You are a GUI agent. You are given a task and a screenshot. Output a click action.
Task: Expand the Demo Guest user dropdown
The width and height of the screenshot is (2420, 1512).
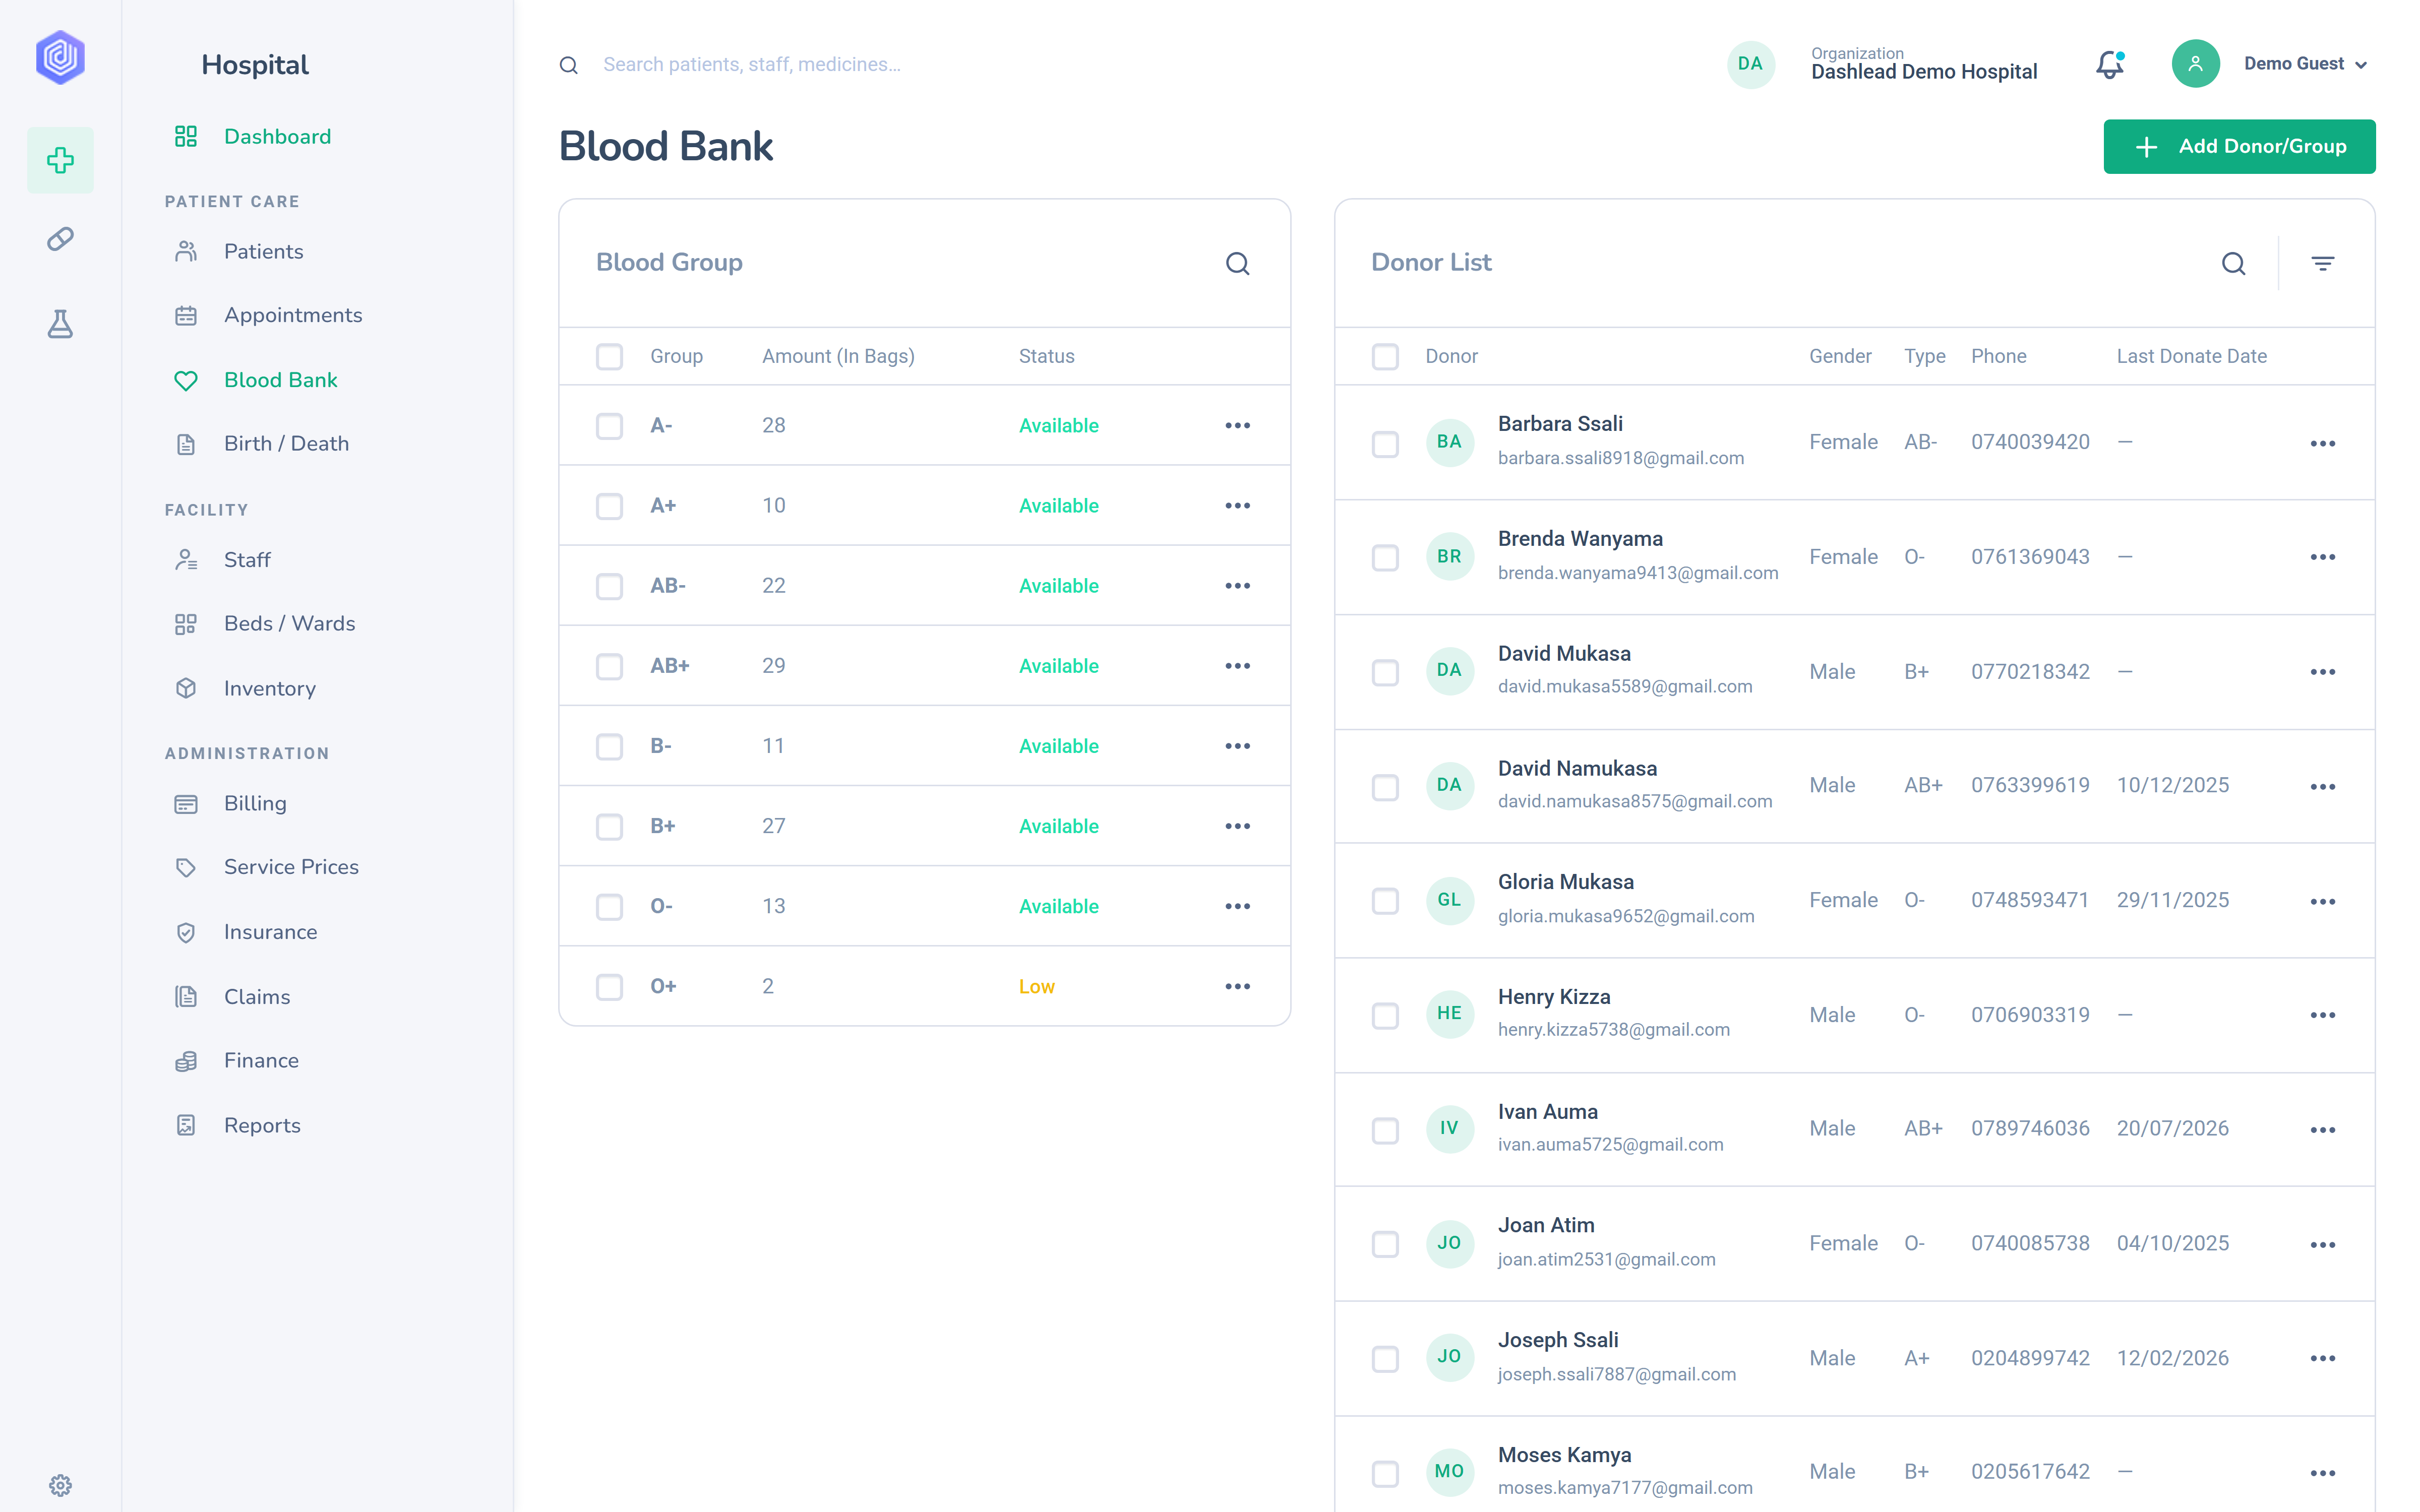pos(2306,64)
